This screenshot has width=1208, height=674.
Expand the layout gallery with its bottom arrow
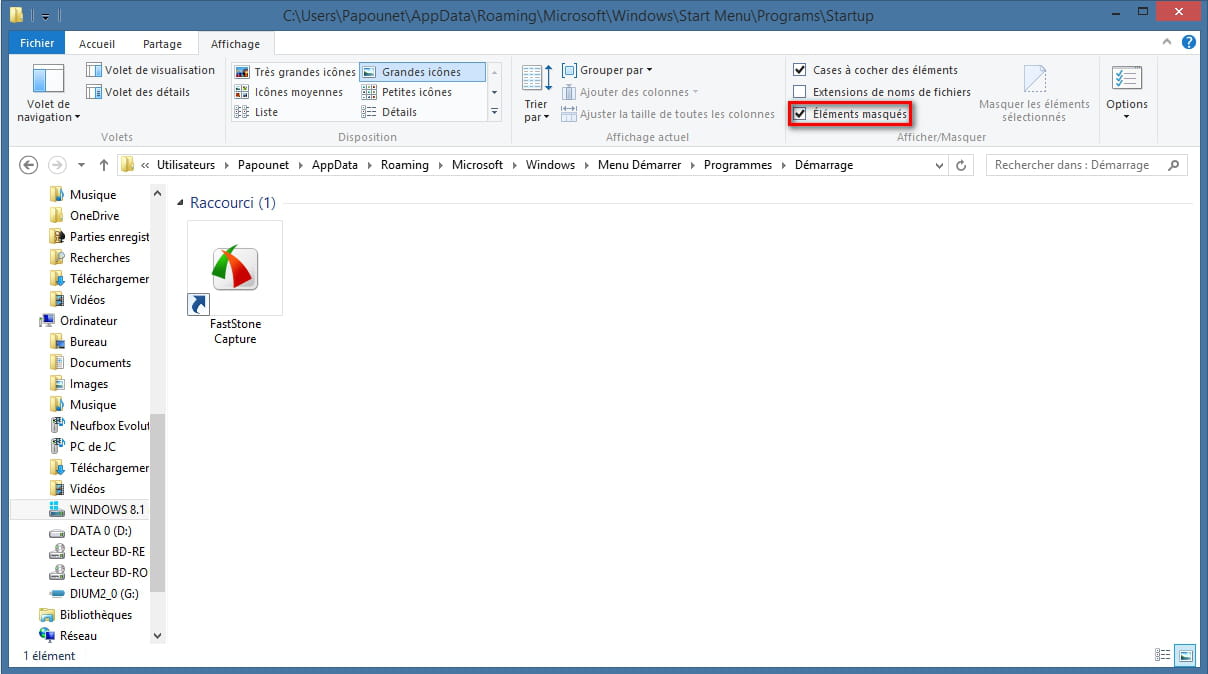(x=494, y=112)
